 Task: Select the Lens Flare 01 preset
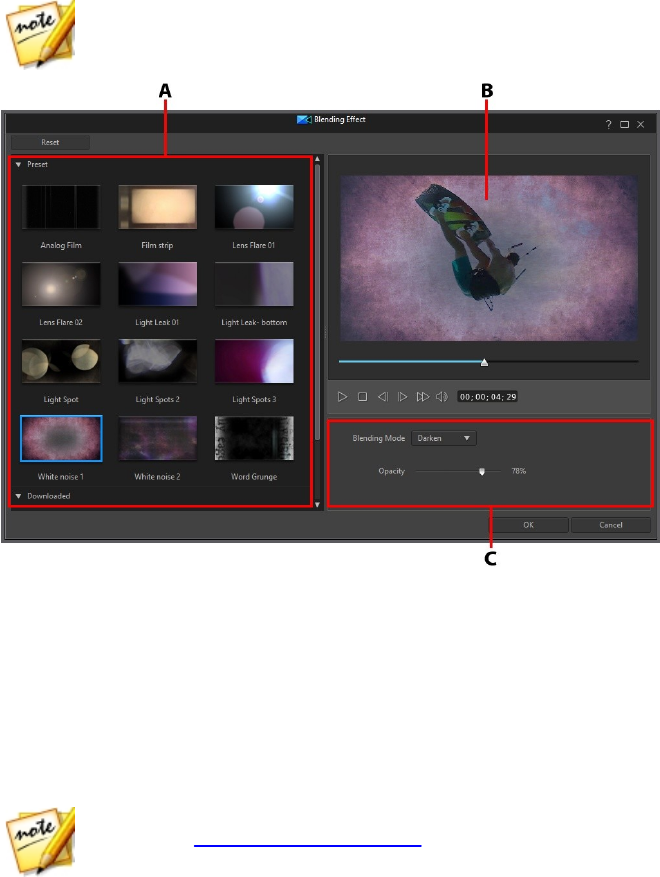(254, 207)
